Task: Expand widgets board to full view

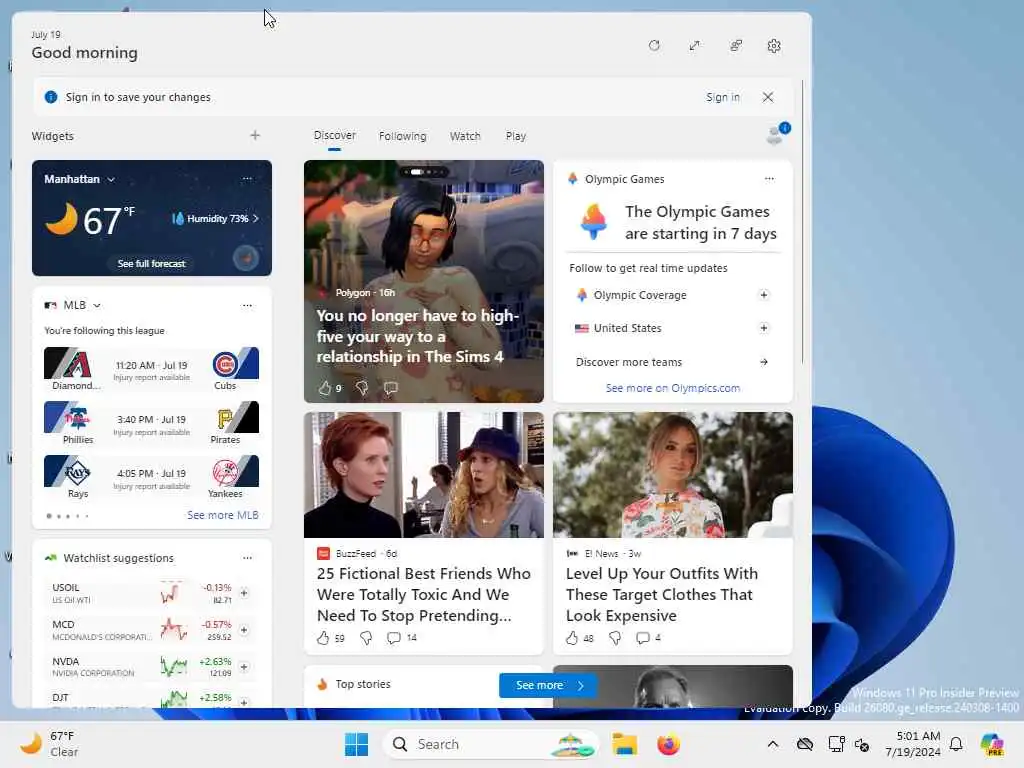Action: pyautogui.click(x=694, y=46)
